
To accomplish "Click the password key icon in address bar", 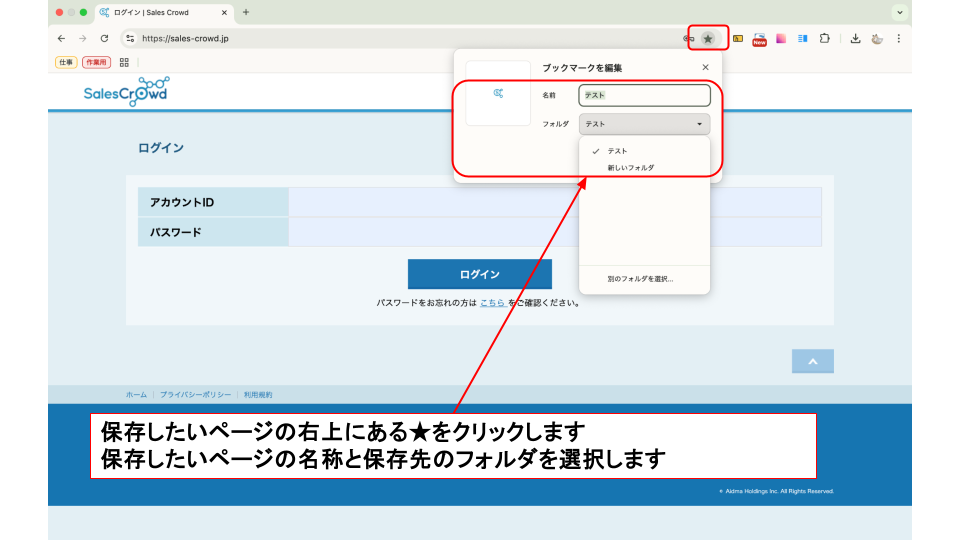I will click(x=688, y=38).
